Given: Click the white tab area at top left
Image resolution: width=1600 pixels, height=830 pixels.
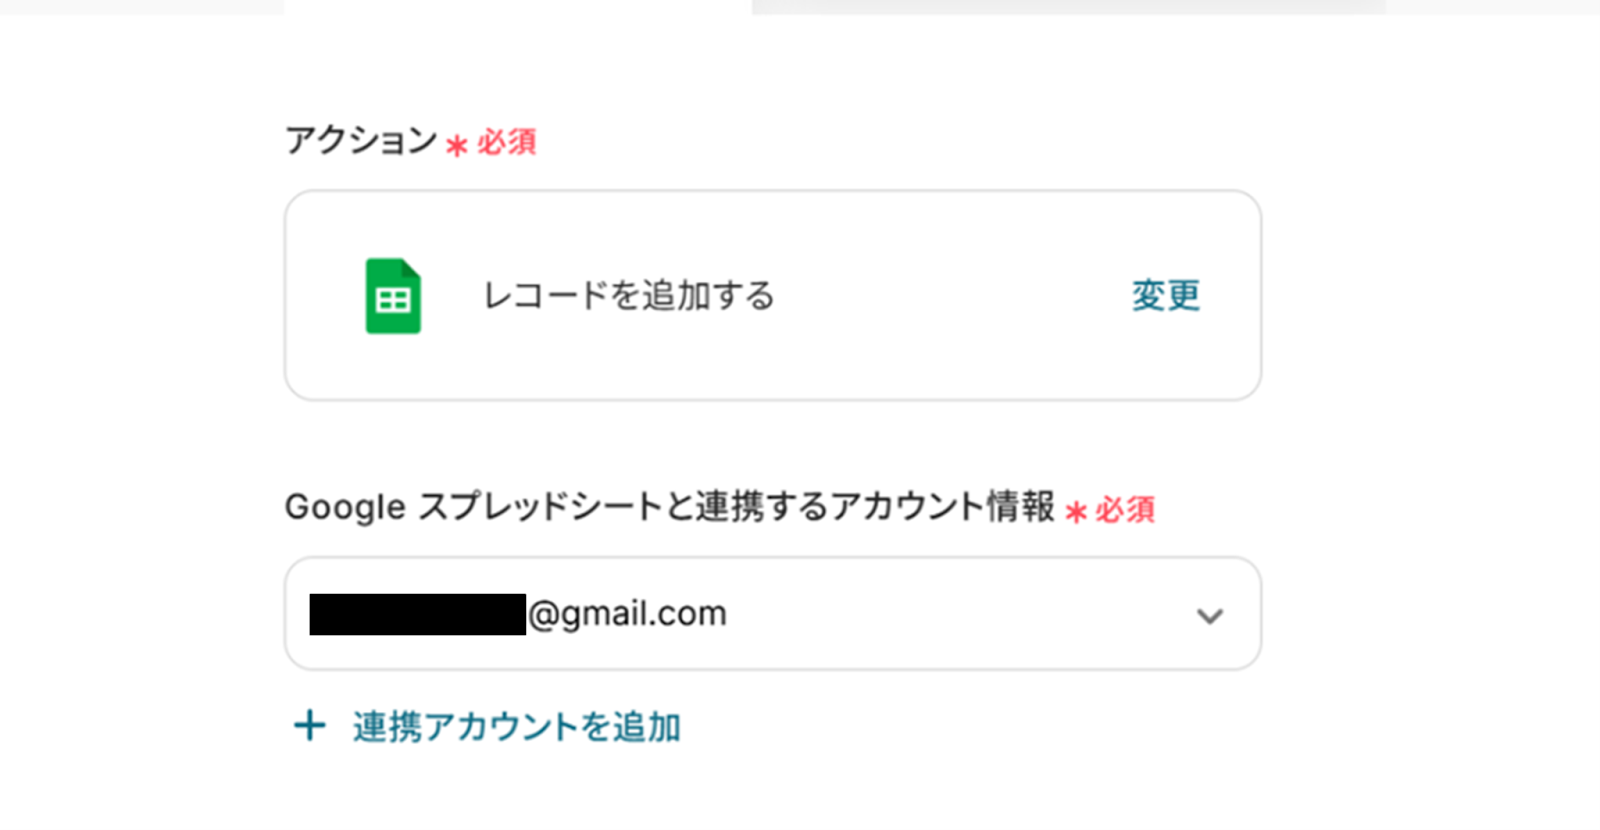Looking at the screenshot, I should [517, 7].
